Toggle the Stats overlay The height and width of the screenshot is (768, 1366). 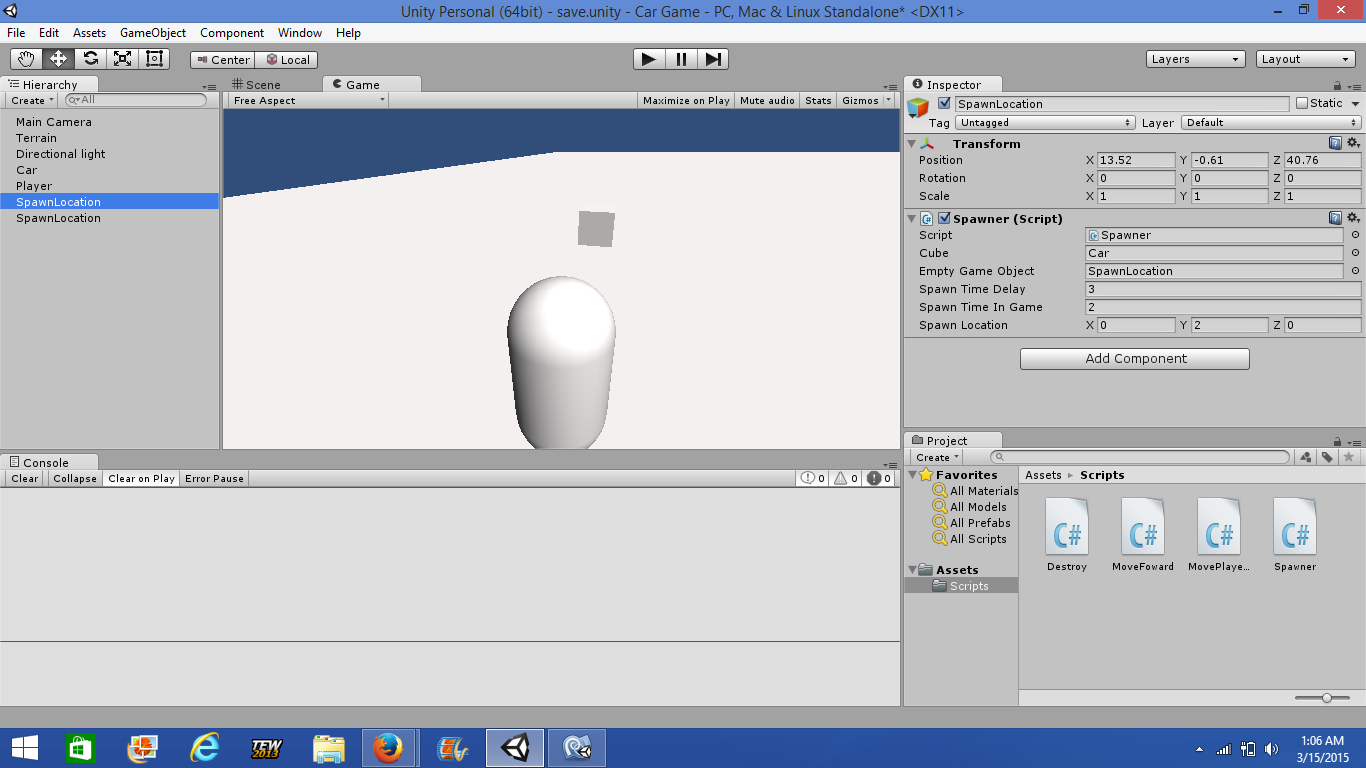818,100
